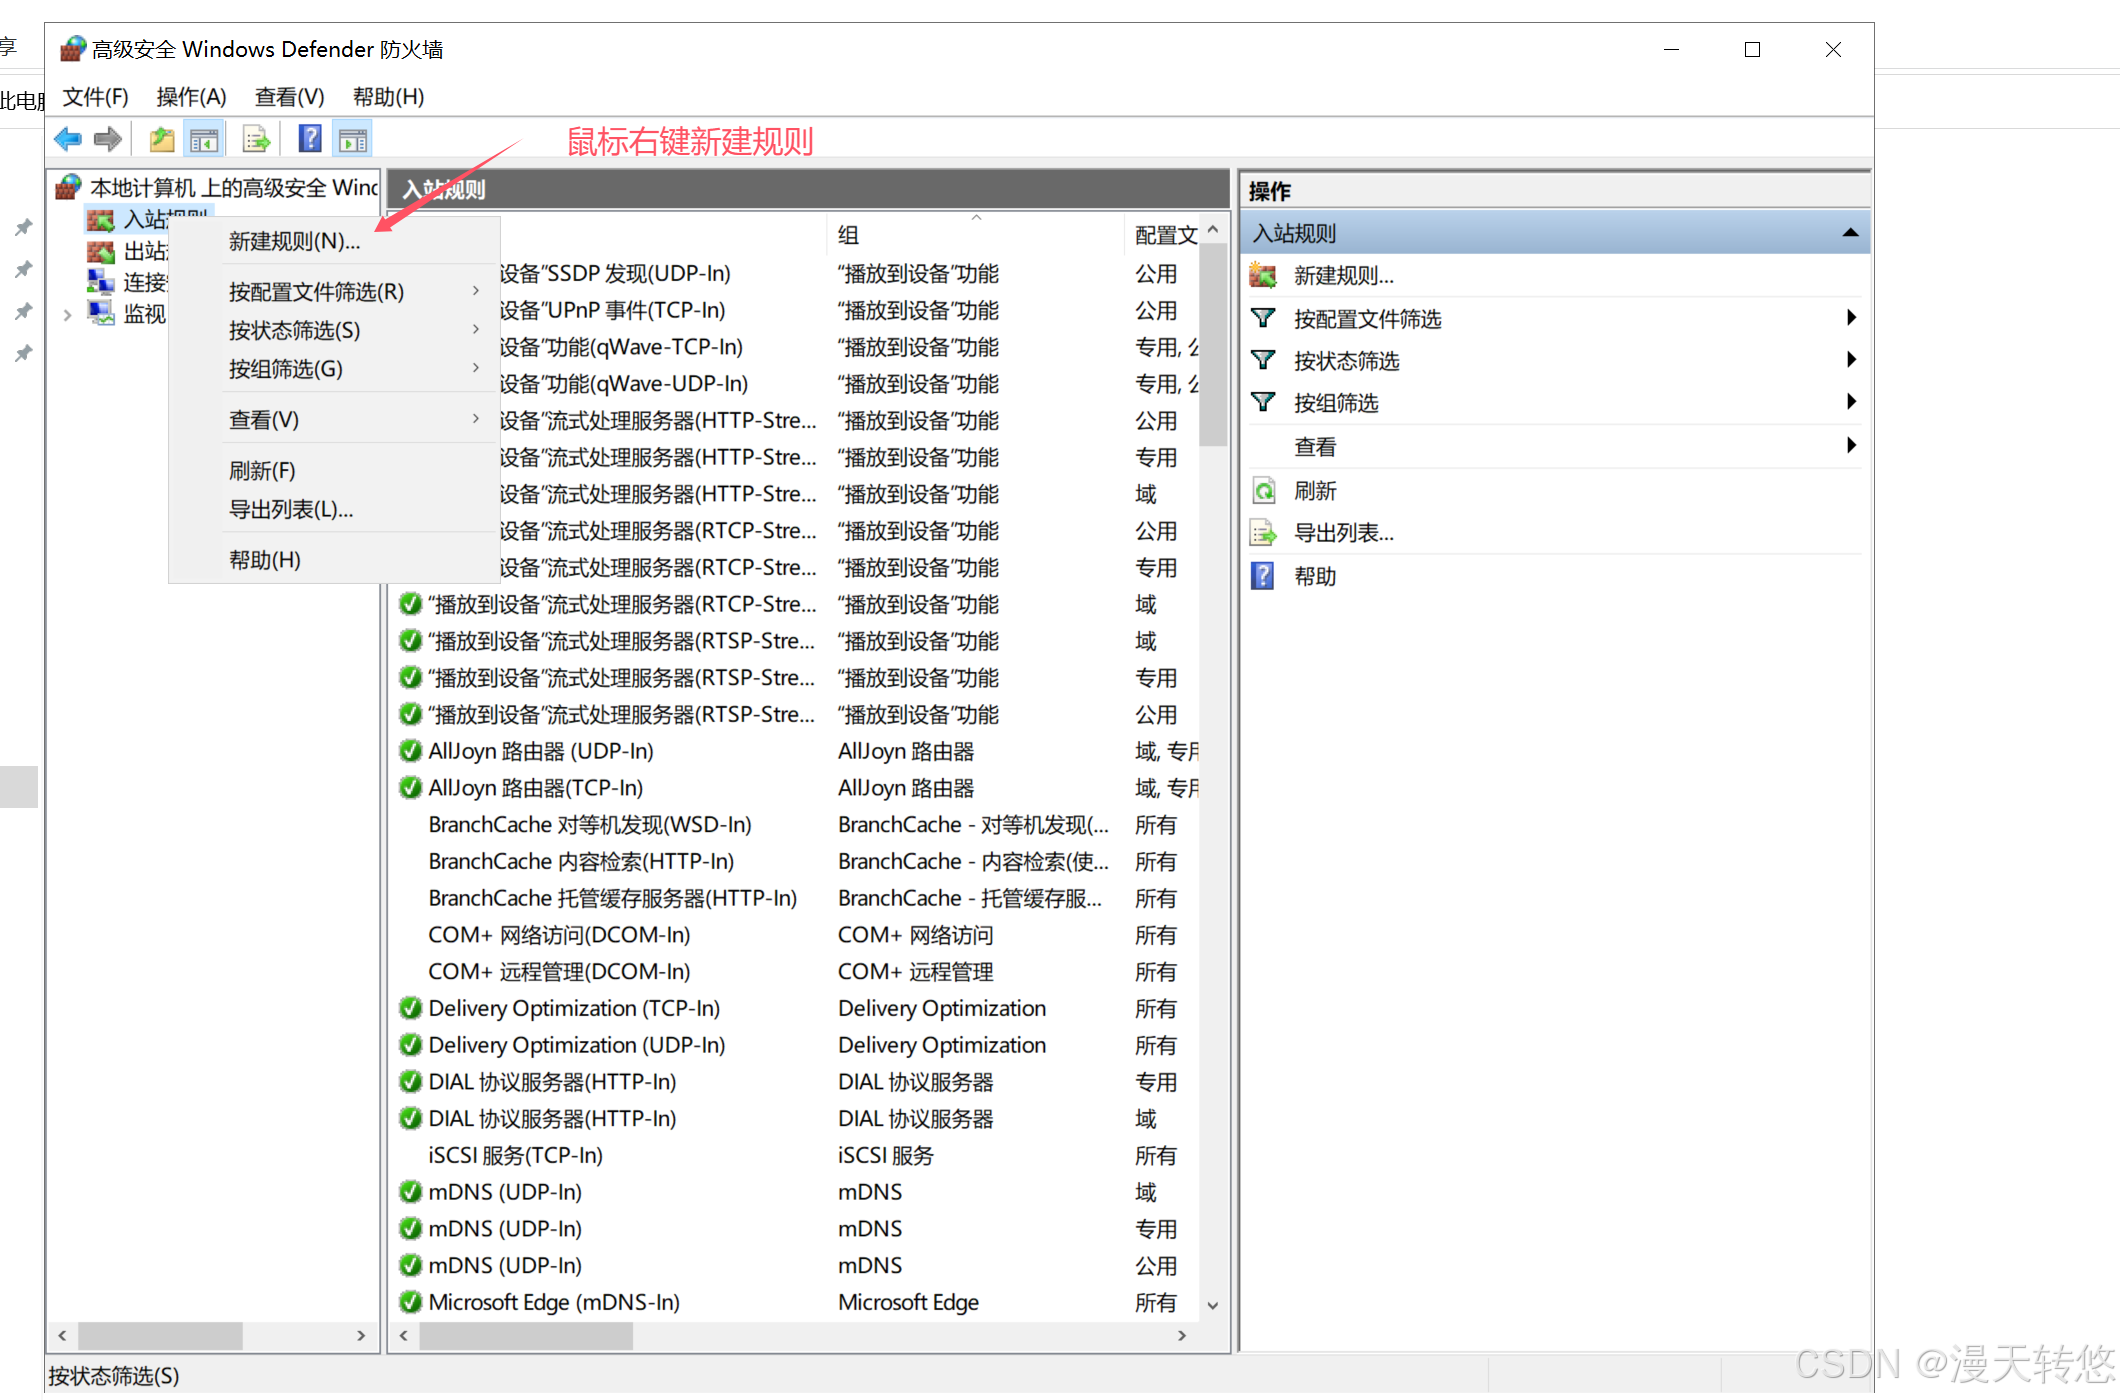Collapse the 入站规则 actions section header
Viewport: 2120px width, 1400px height.
point(1849,233)
